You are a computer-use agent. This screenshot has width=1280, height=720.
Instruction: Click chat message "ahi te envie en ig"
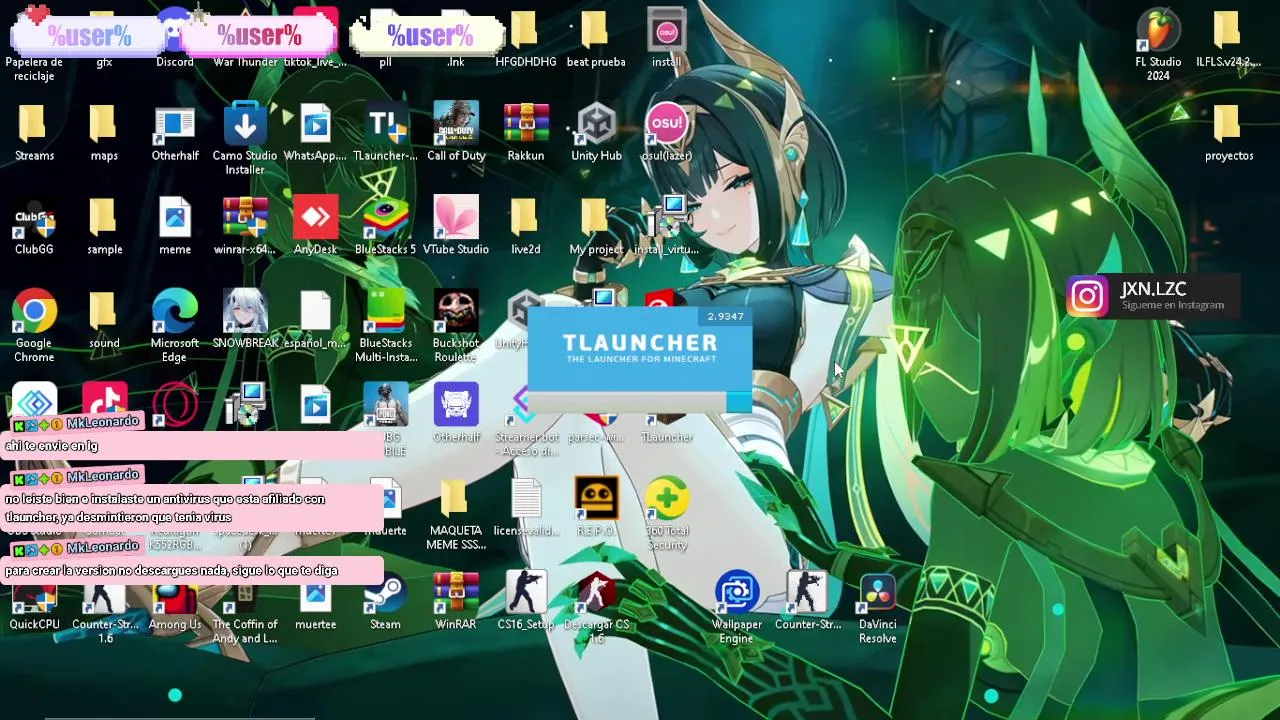(52, 446)
